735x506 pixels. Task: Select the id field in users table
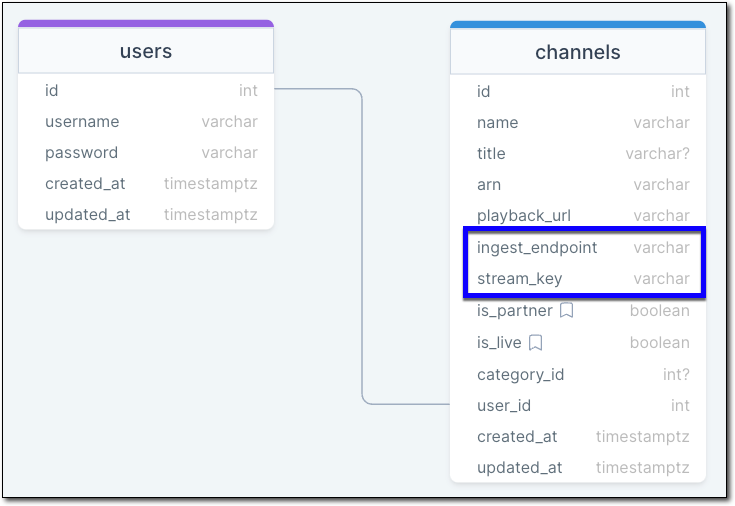(x=146, y=91)
